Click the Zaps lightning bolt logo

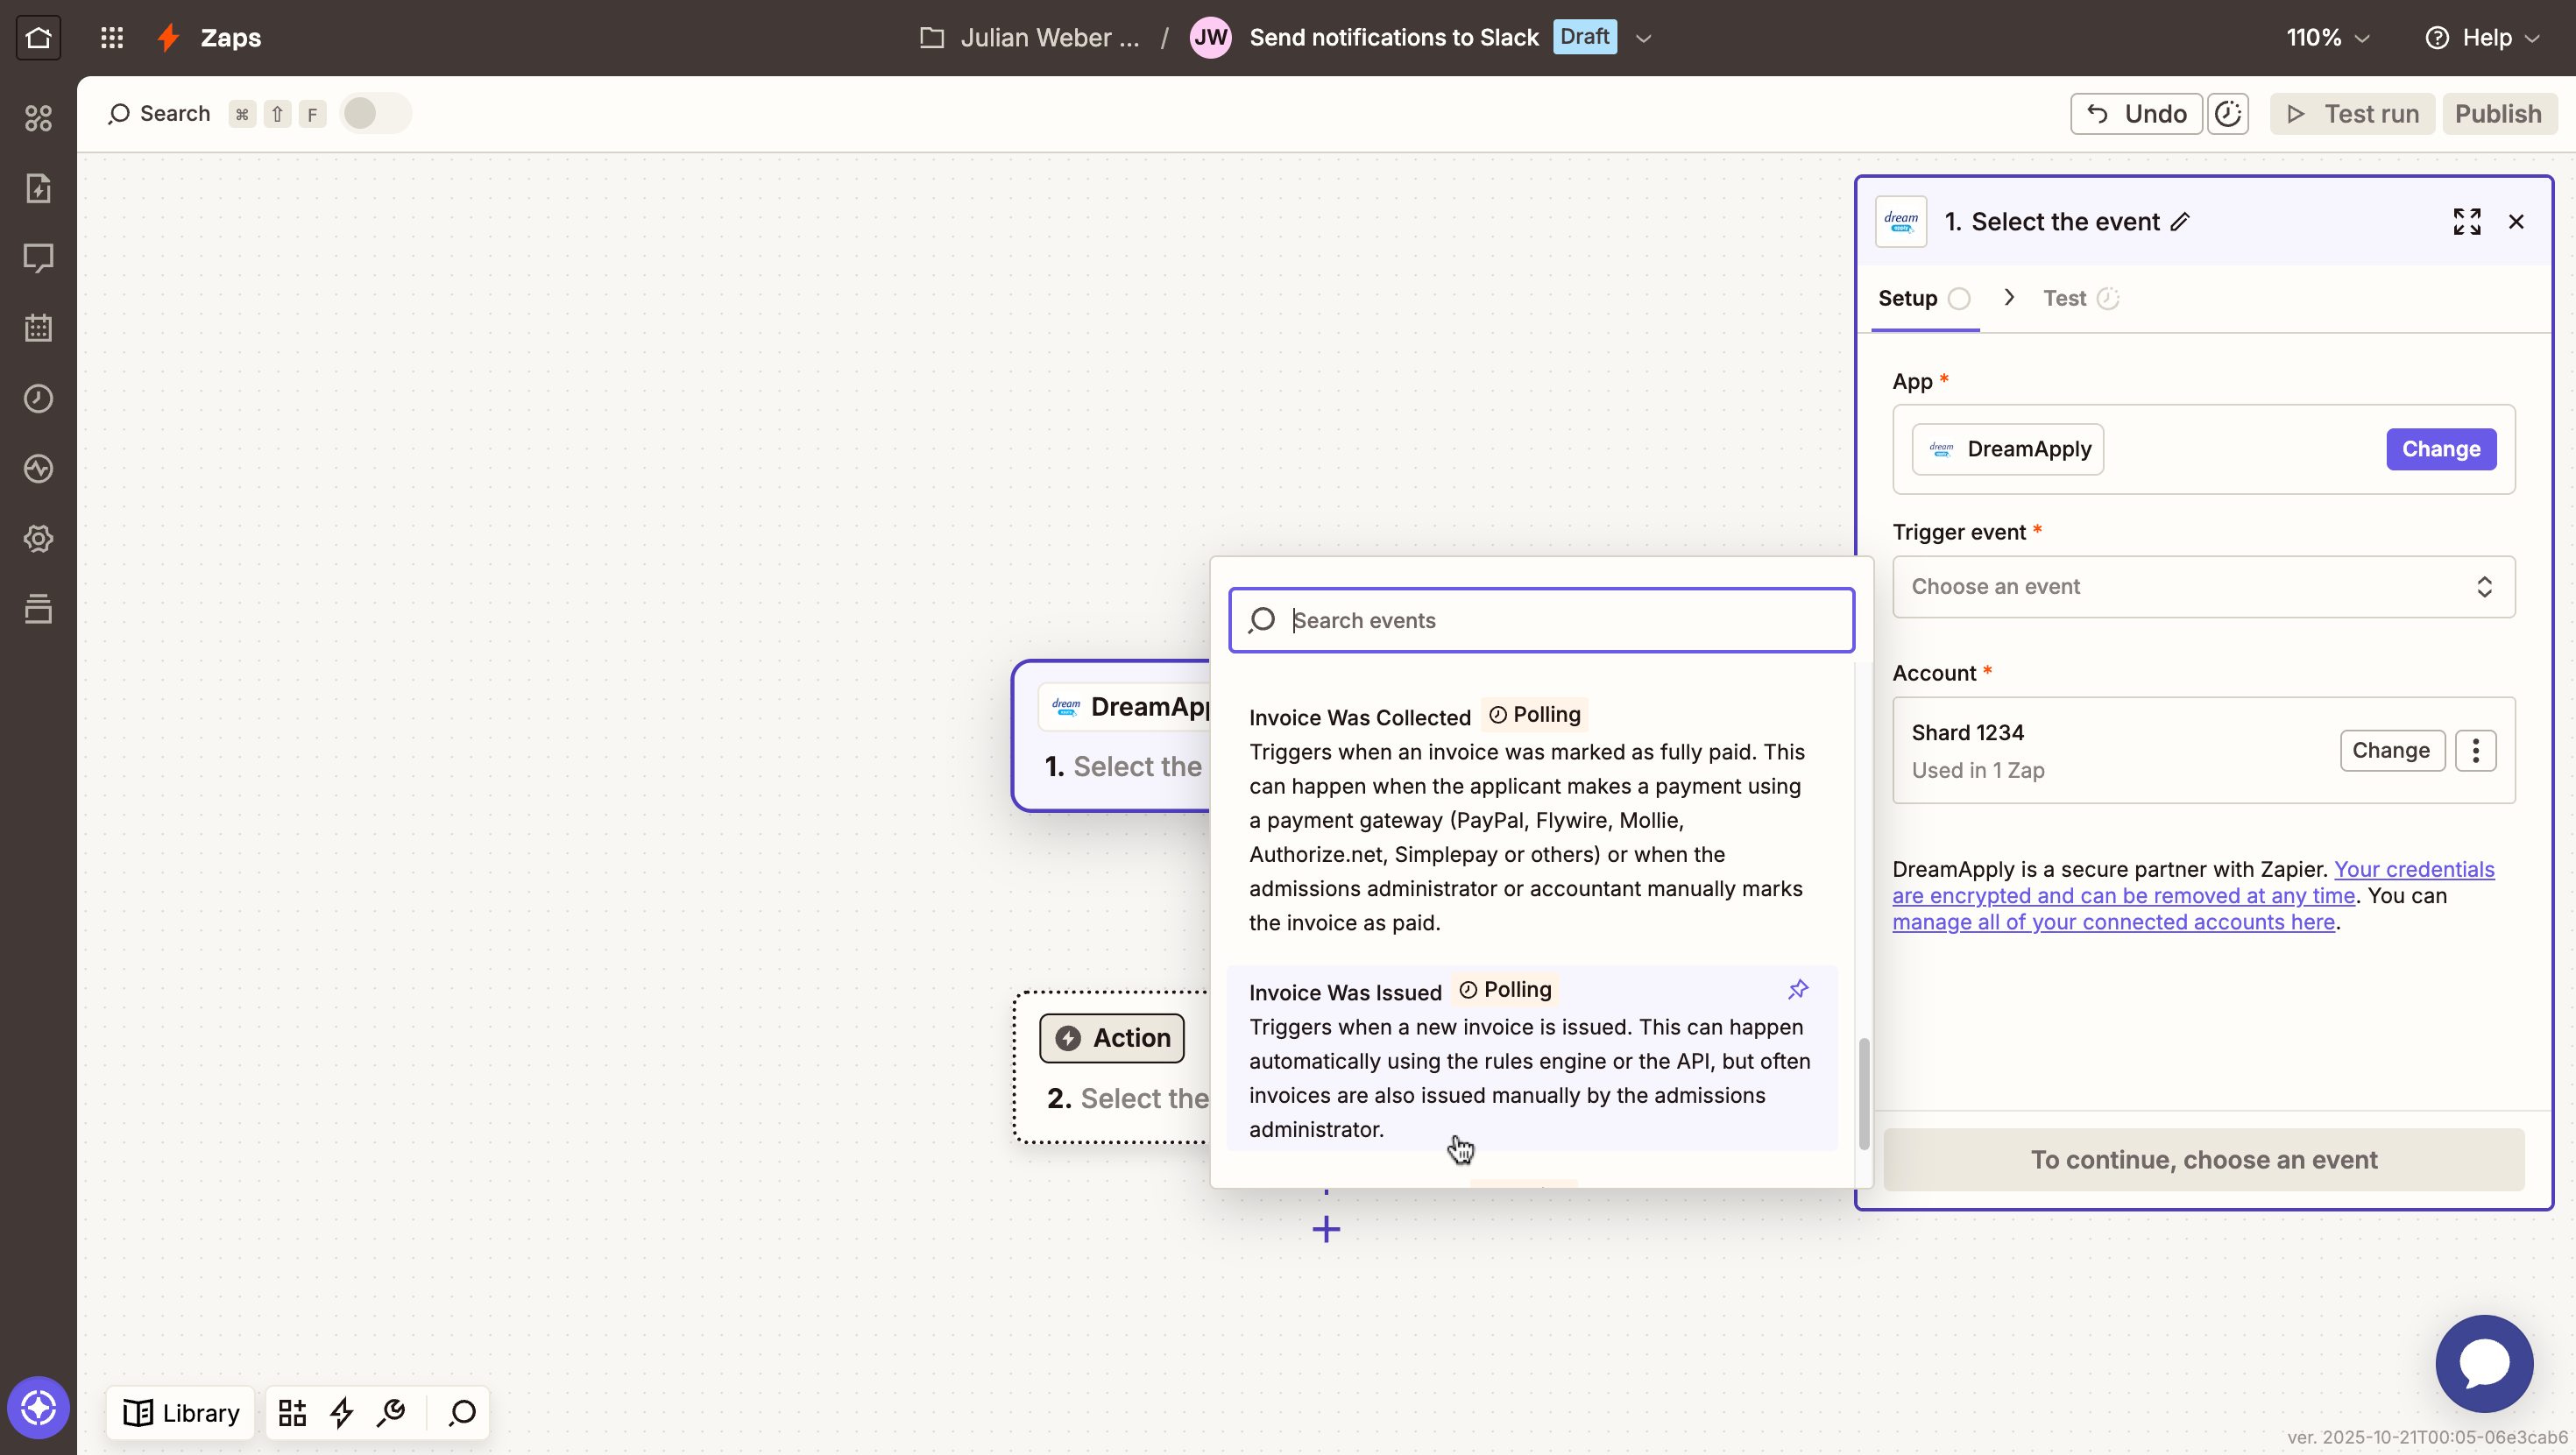(x=168, y=38)
